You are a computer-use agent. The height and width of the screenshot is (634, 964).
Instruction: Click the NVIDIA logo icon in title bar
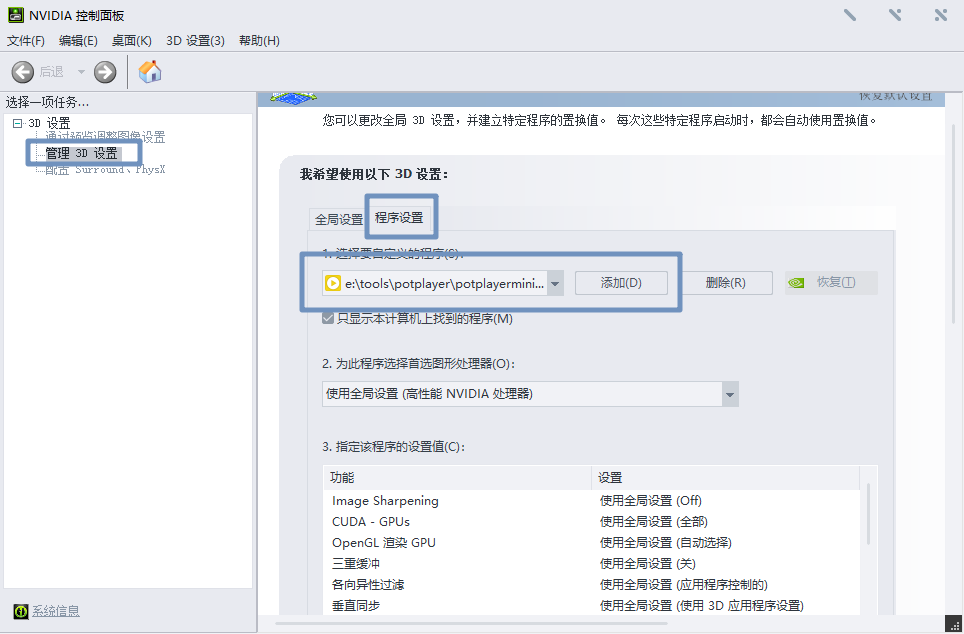(x=15, y=15)
